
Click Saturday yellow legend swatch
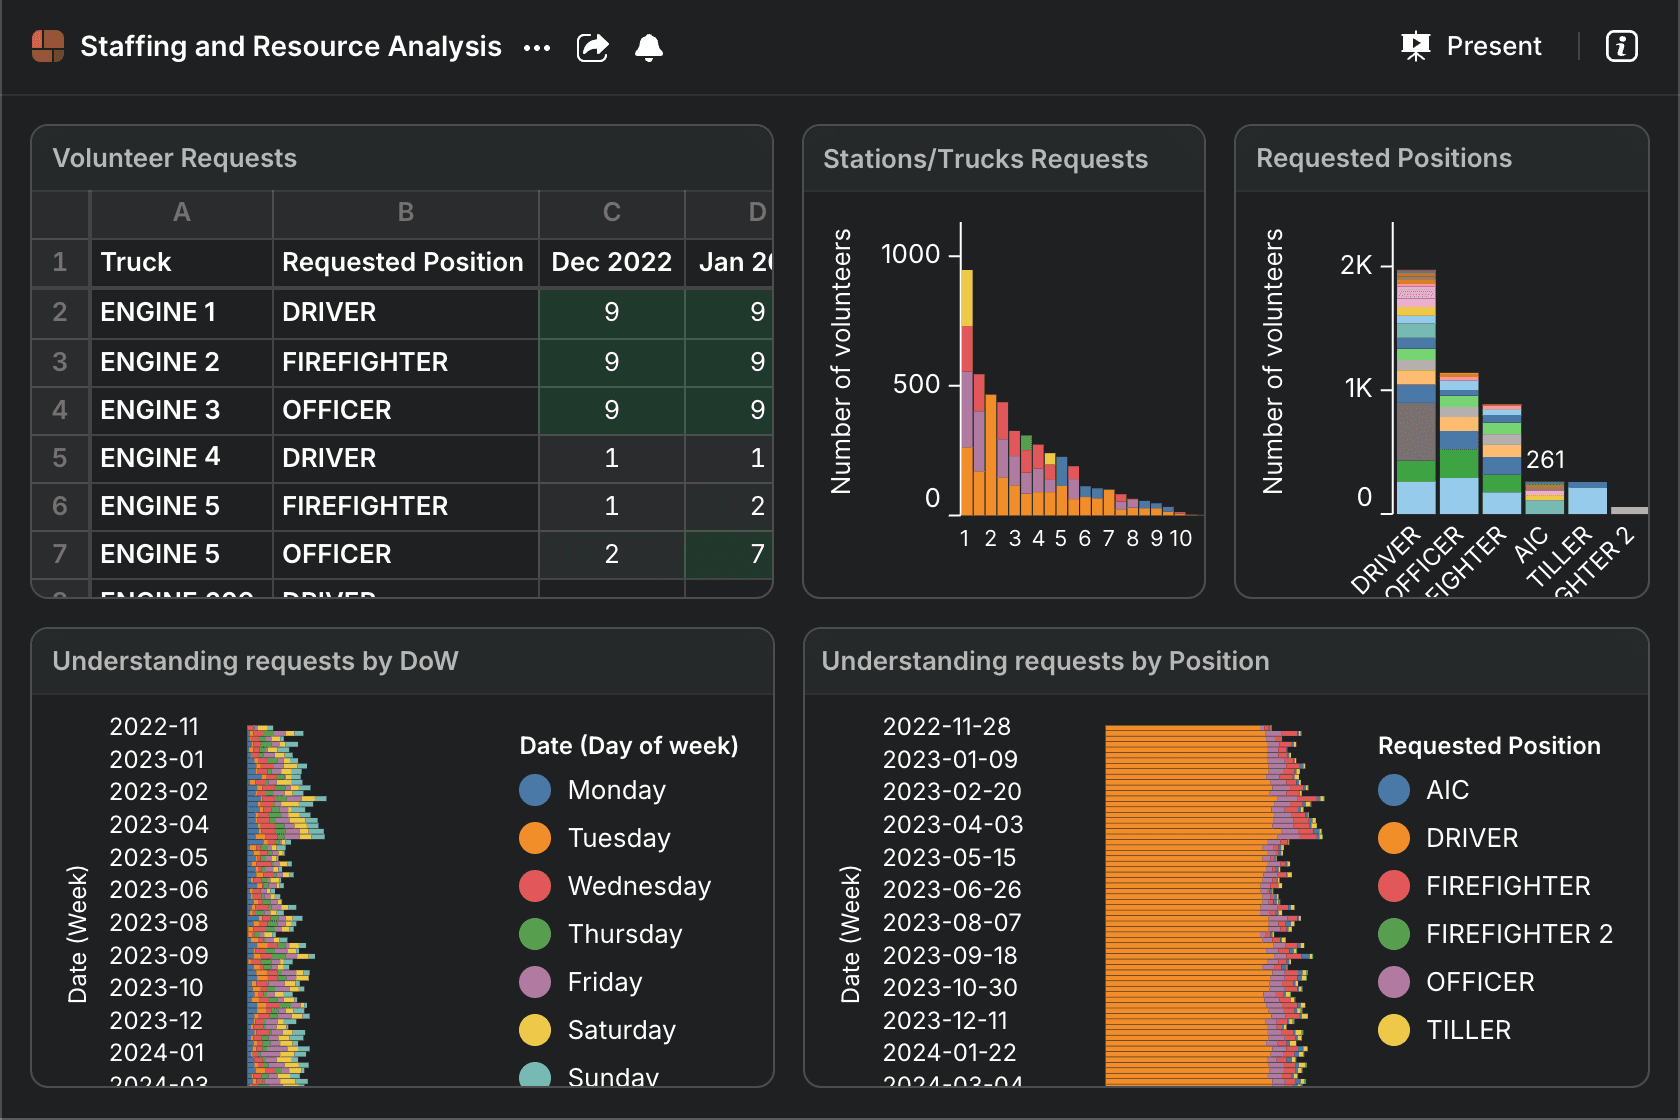pyautogui.click(x=535, y=1030)
